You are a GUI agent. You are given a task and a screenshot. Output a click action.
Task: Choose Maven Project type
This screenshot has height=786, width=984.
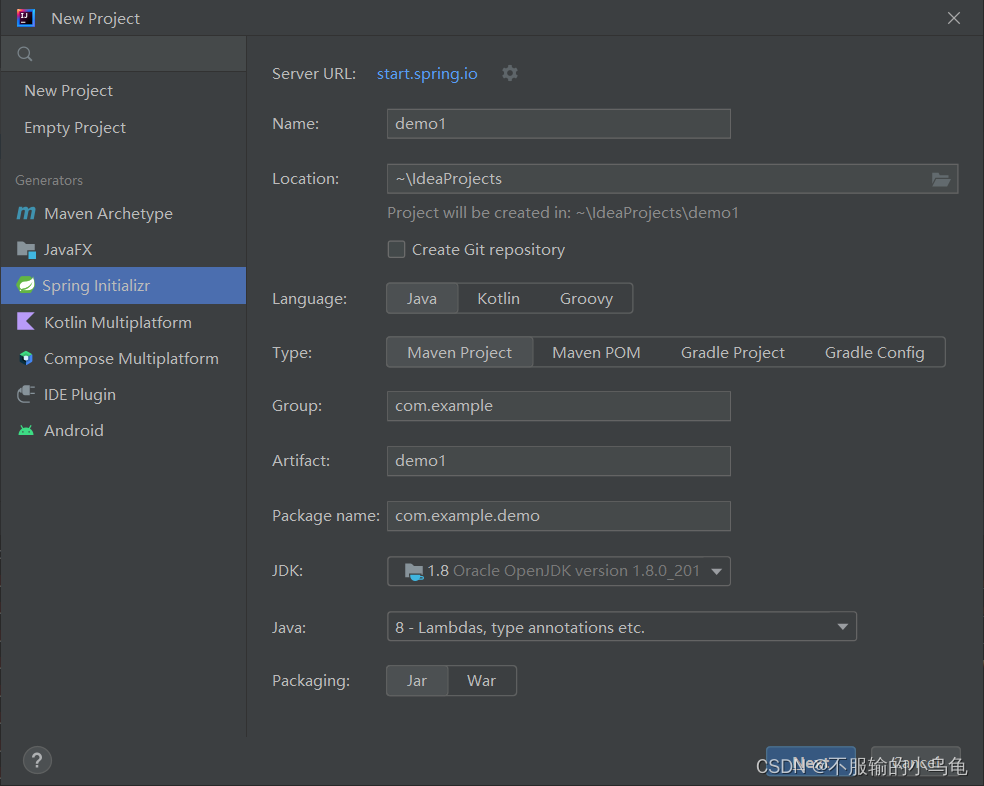[459, 353]
